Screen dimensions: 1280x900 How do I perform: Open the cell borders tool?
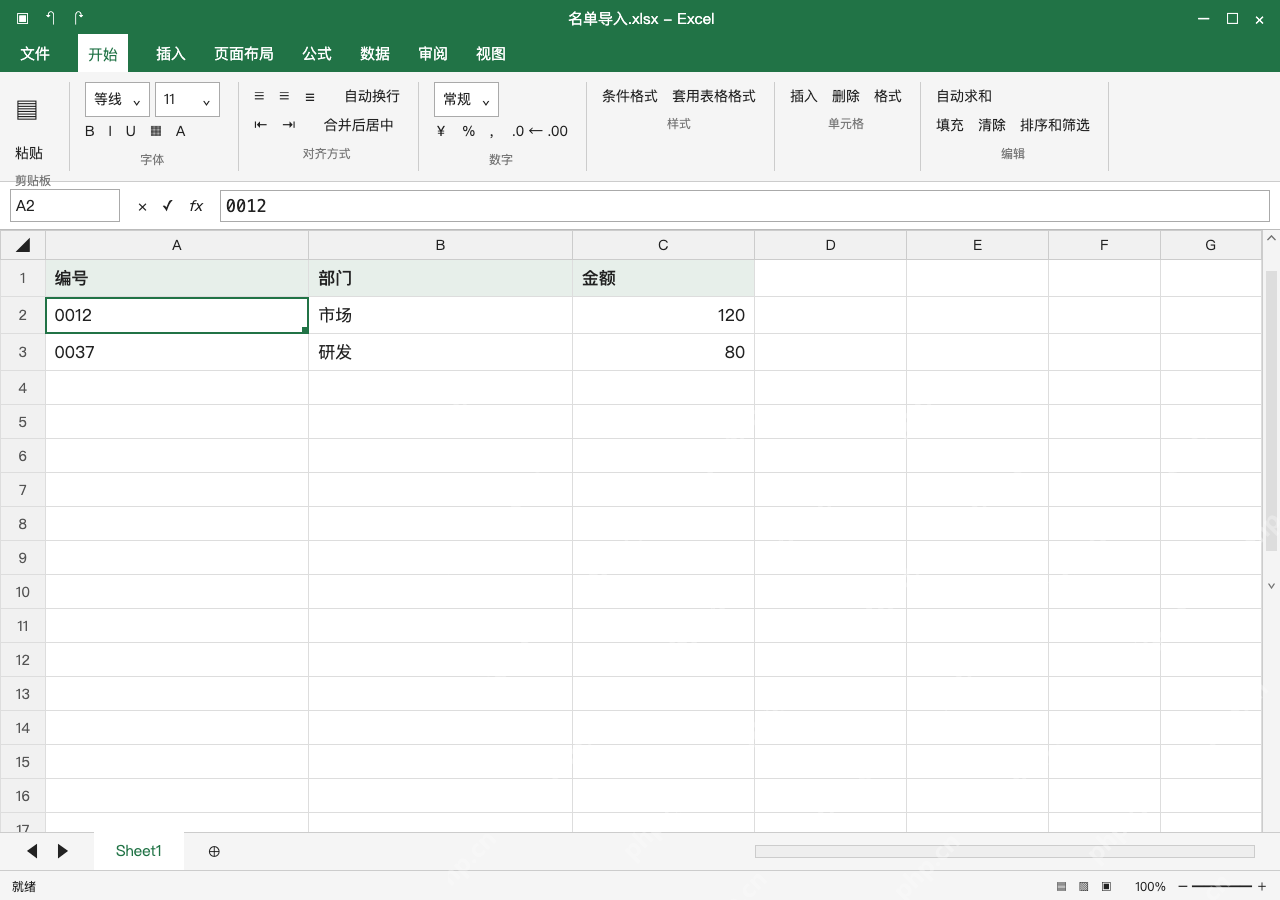click(156, 131)
